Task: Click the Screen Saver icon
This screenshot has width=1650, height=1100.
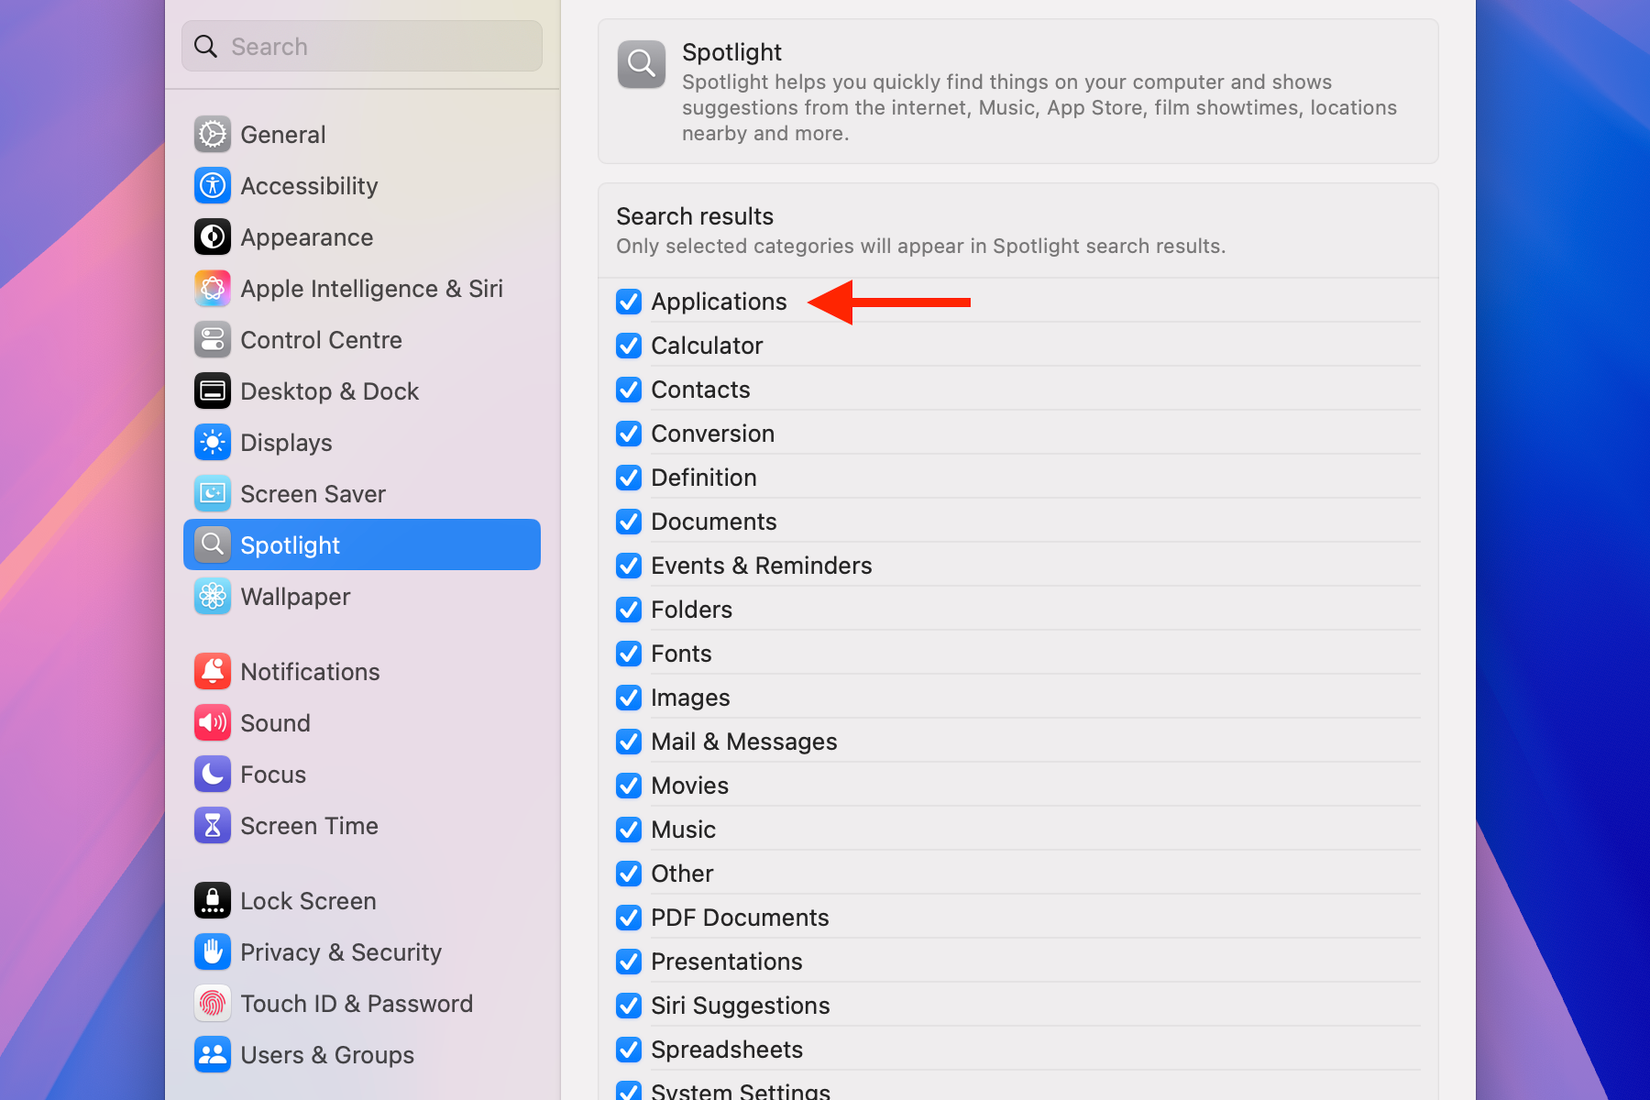Action: pyautogui.click(x=212, y=493)
